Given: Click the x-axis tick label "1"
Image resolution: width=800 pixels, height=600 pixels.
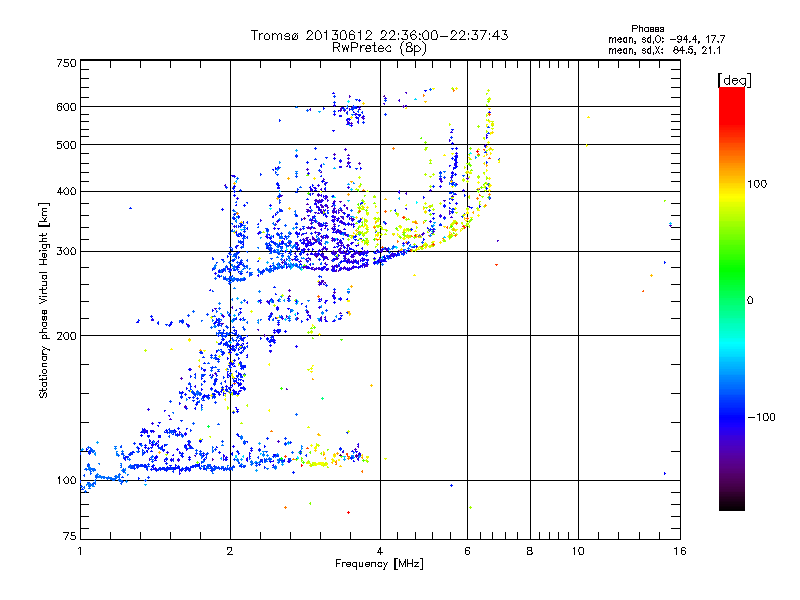Looking at the screenshot, I should [x=80, y=551].
